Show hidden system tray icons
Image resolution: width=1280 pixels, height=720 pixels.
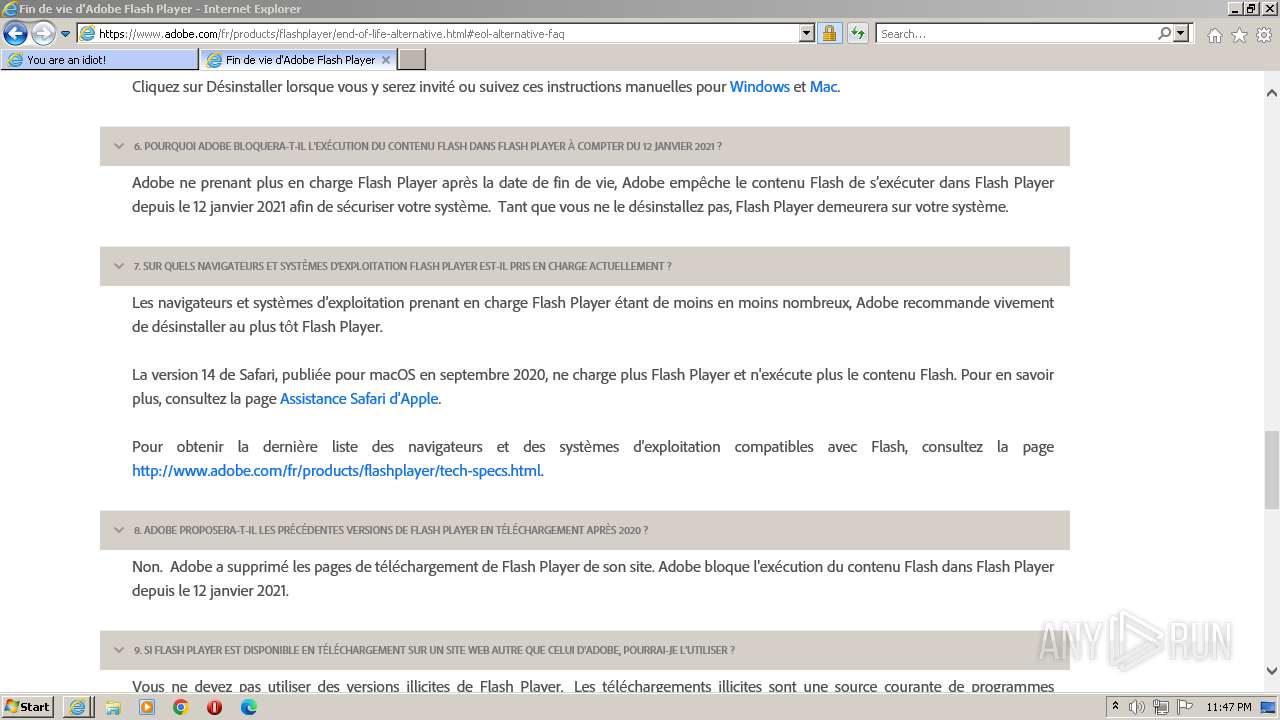pos(1116,707)
